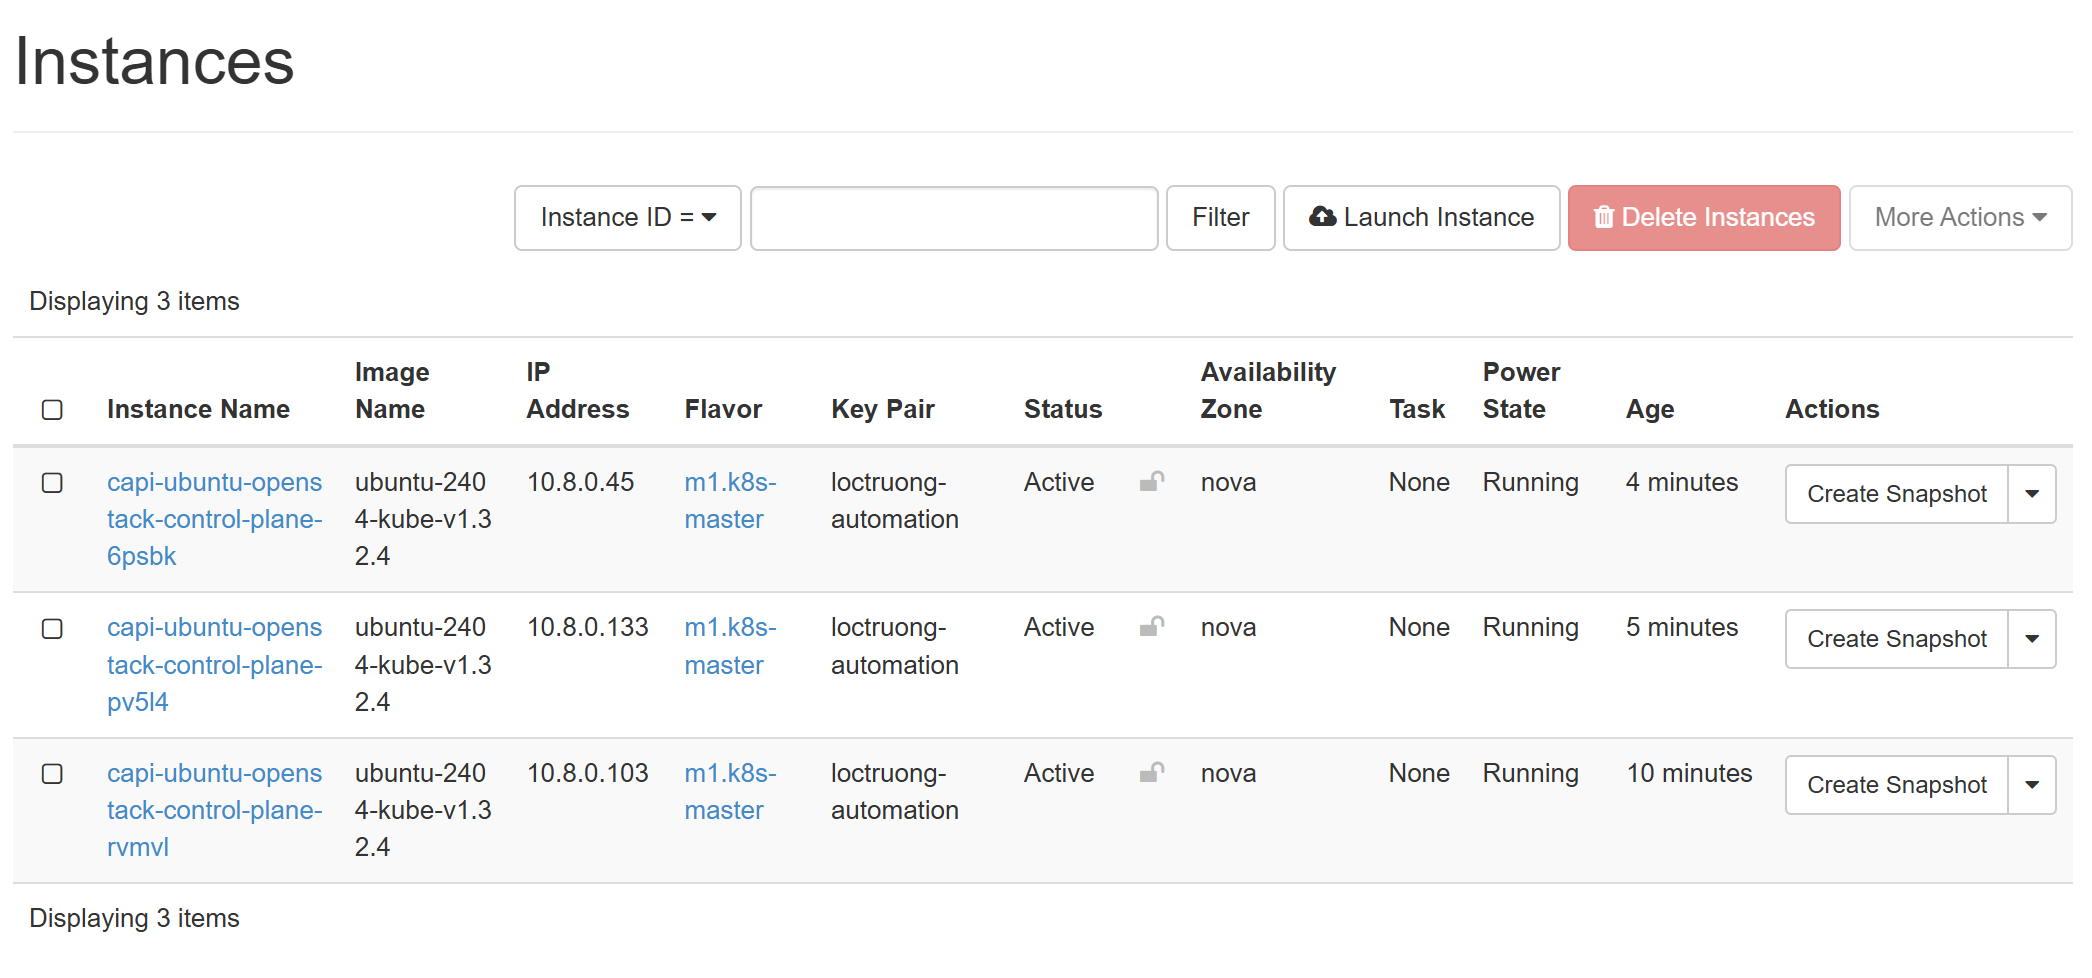The width and height of the screenshot is (2092, 978).
Task: Click the Filter button
Action: pos(1220,217)
